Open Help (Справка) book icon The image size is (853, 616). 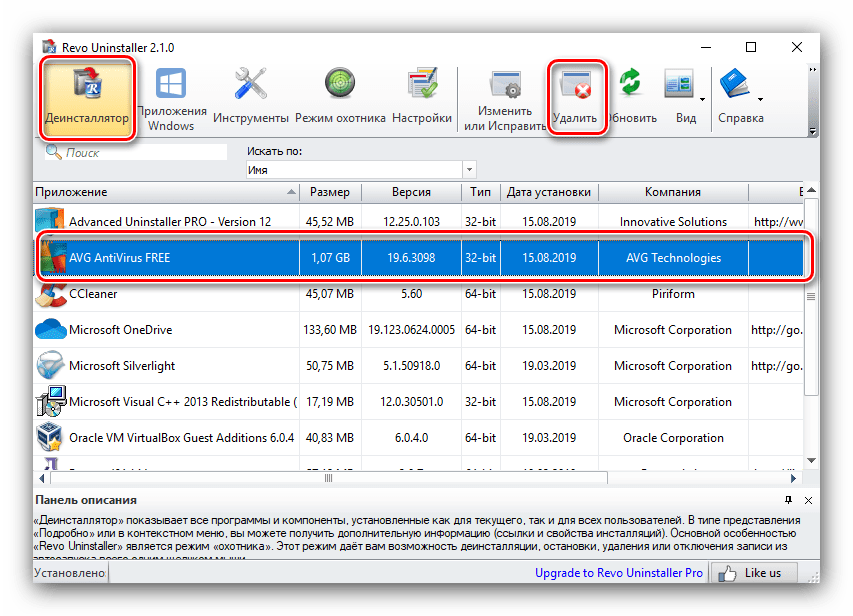tap(734, 83)
